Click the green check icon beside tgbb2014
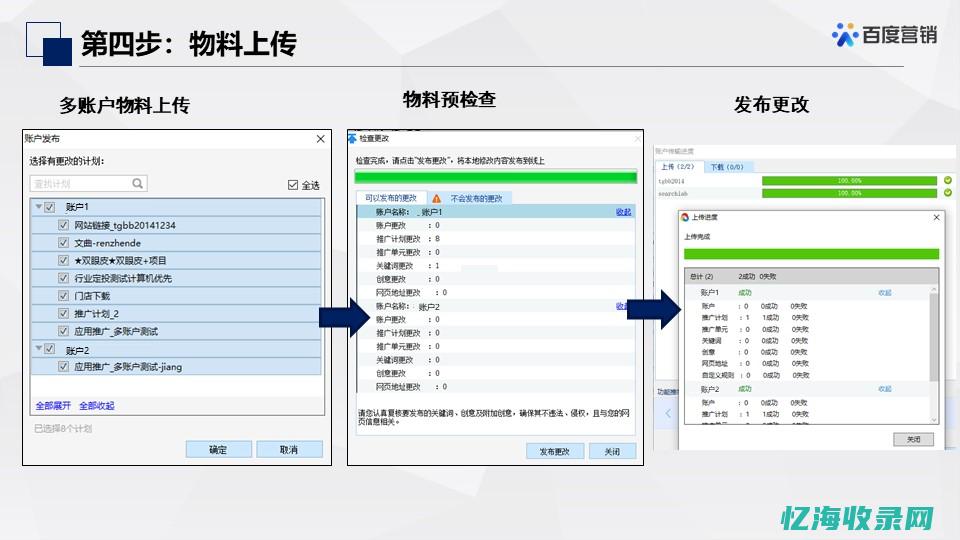This screenshot has width=960, height=540. [x=947, y=181]
